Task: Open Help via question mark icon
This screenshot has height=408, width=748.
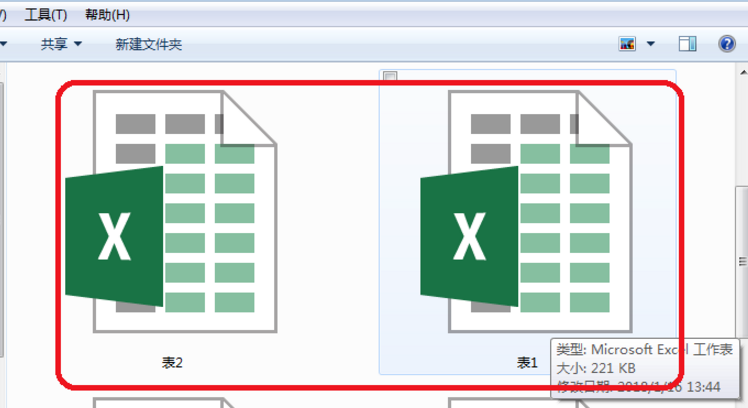Action: (727, 44)
